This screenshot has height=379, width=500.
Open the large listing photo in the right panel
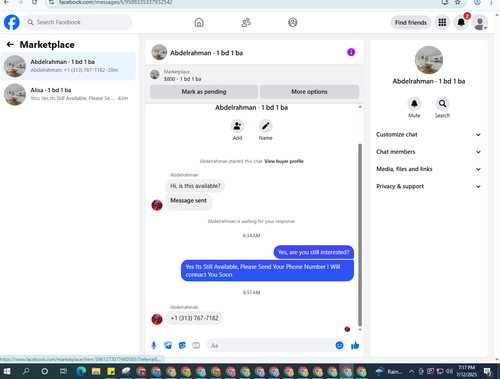429,60
